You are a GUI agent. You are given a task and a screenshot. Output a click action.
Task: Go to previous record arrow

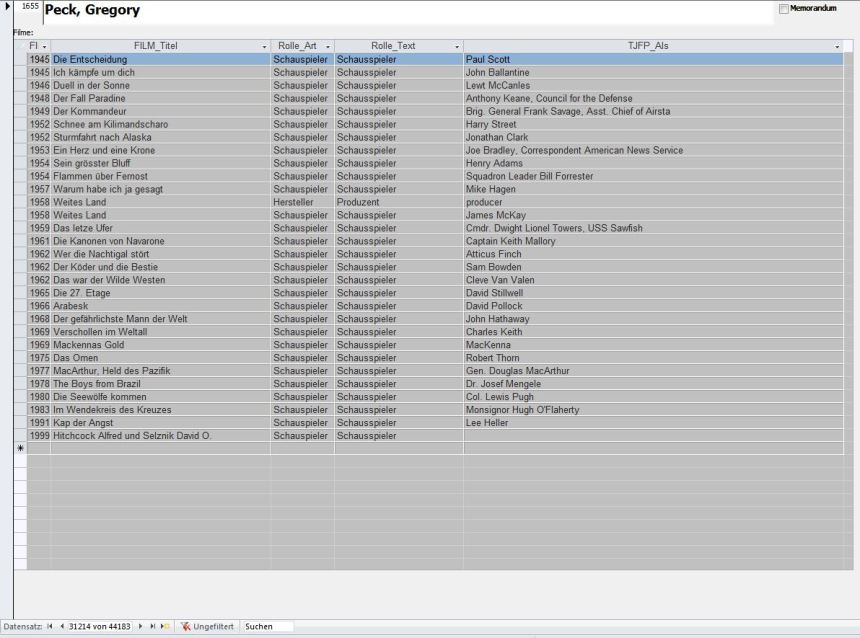(61, 627)
